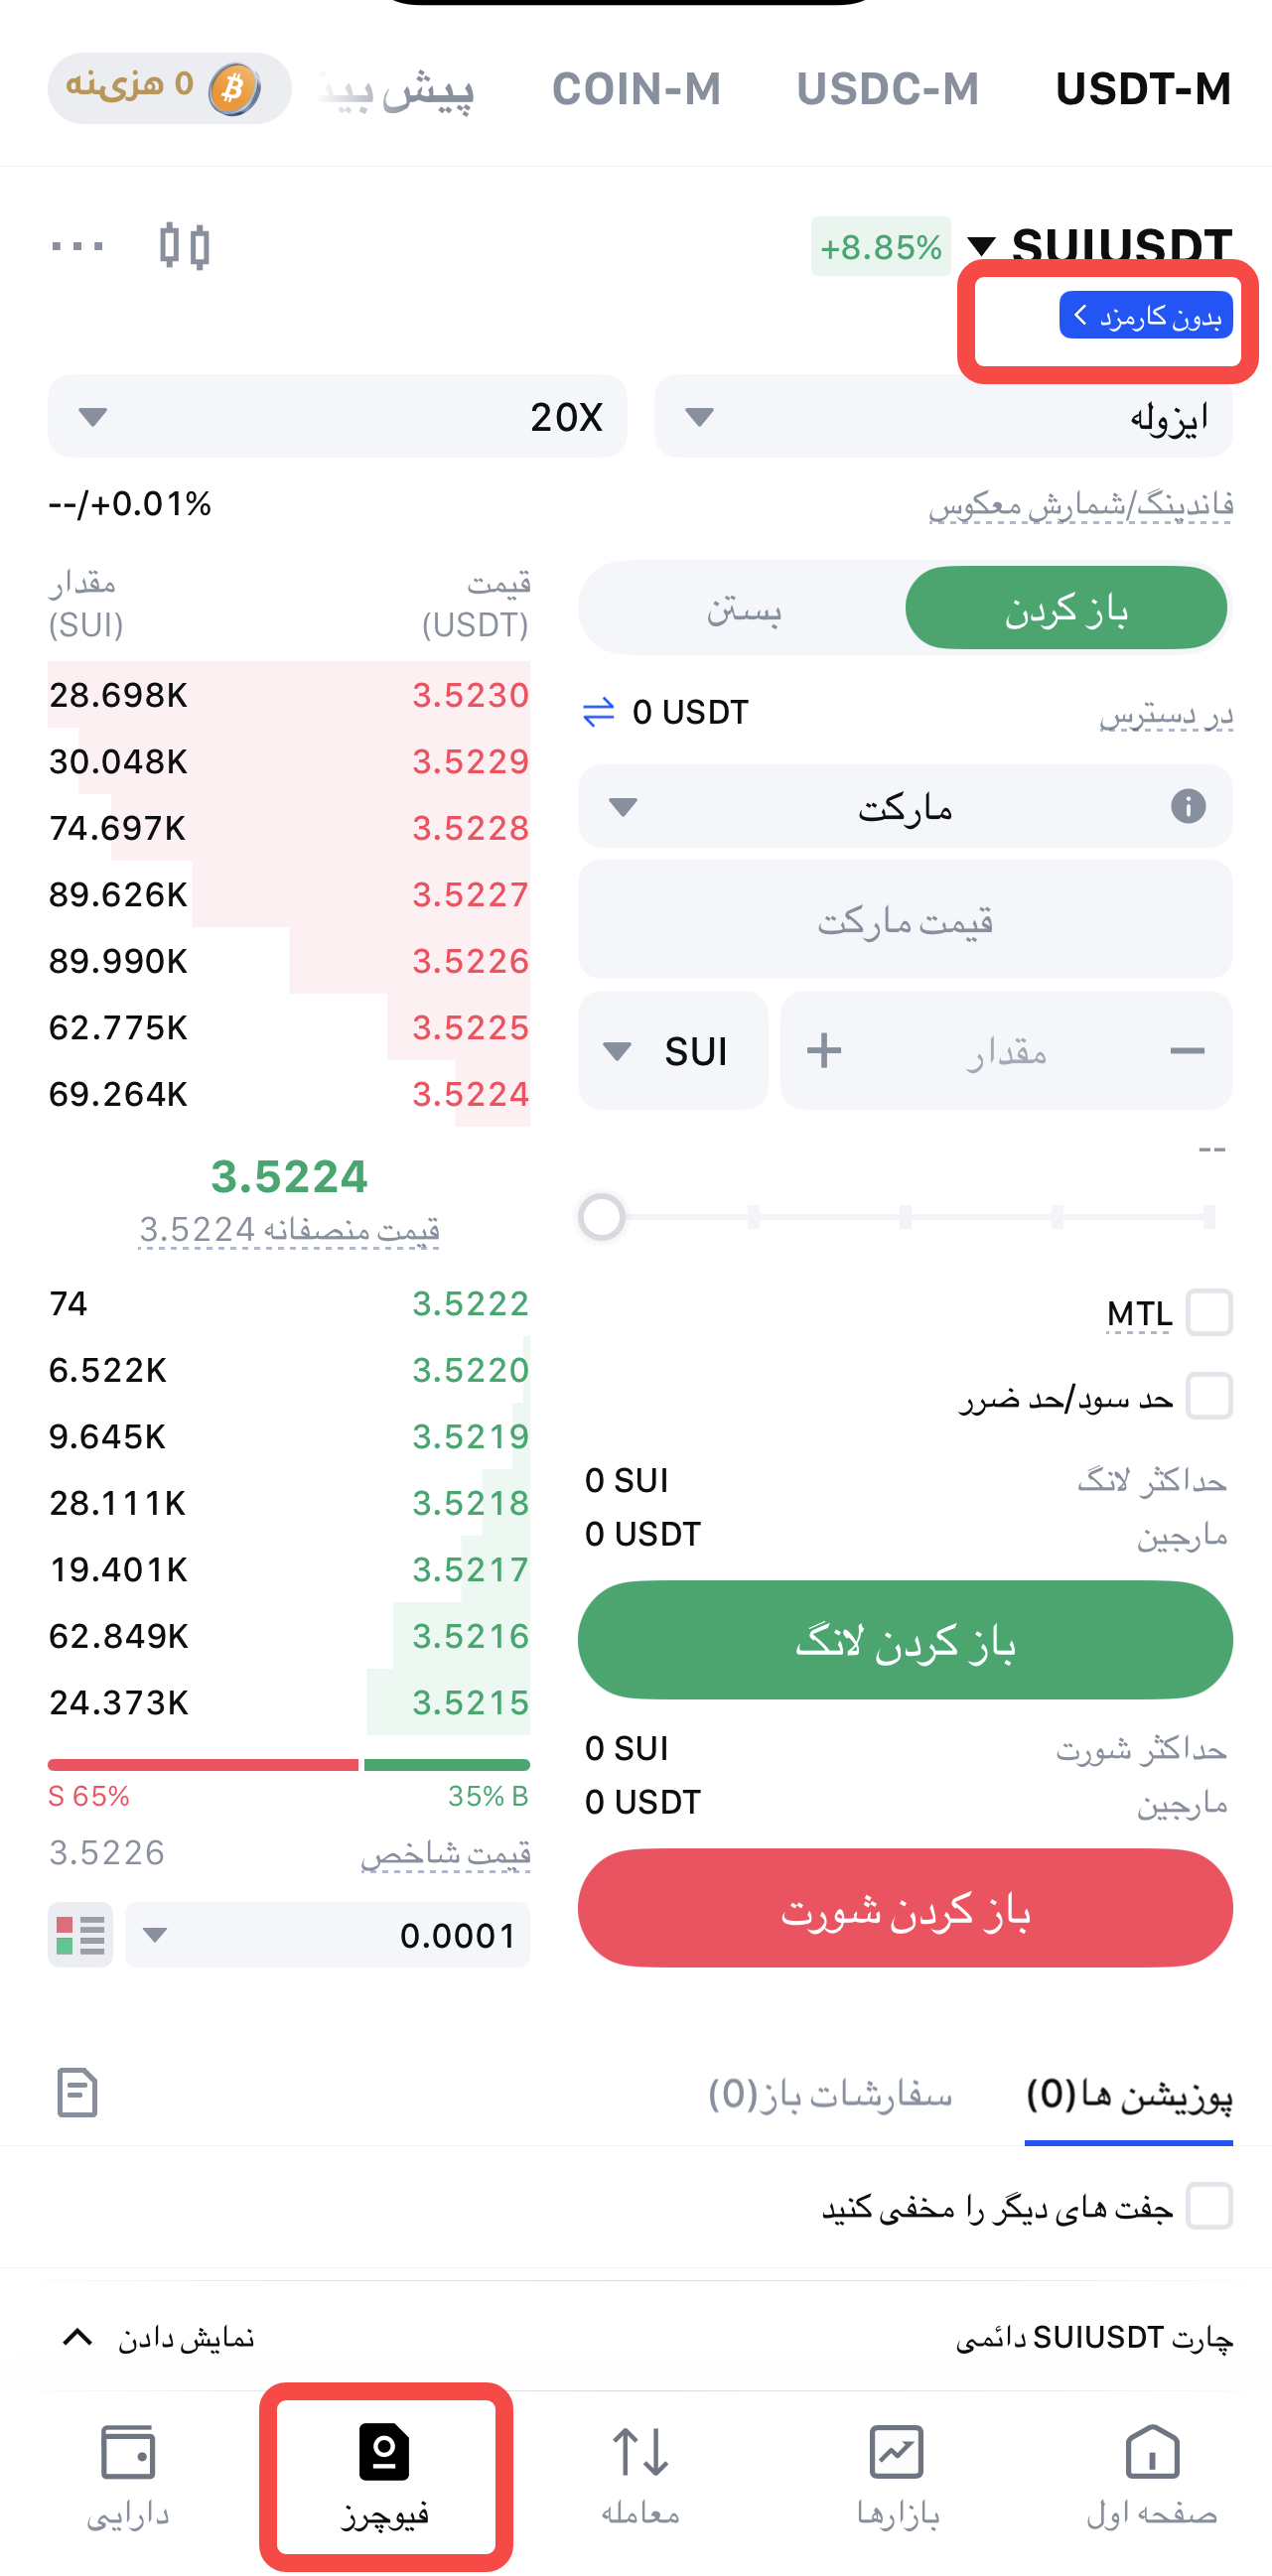Enable the MTL checkbox
Image resolution: width=1272 pixels, height=2576 pixels.
[1209, 1312]
